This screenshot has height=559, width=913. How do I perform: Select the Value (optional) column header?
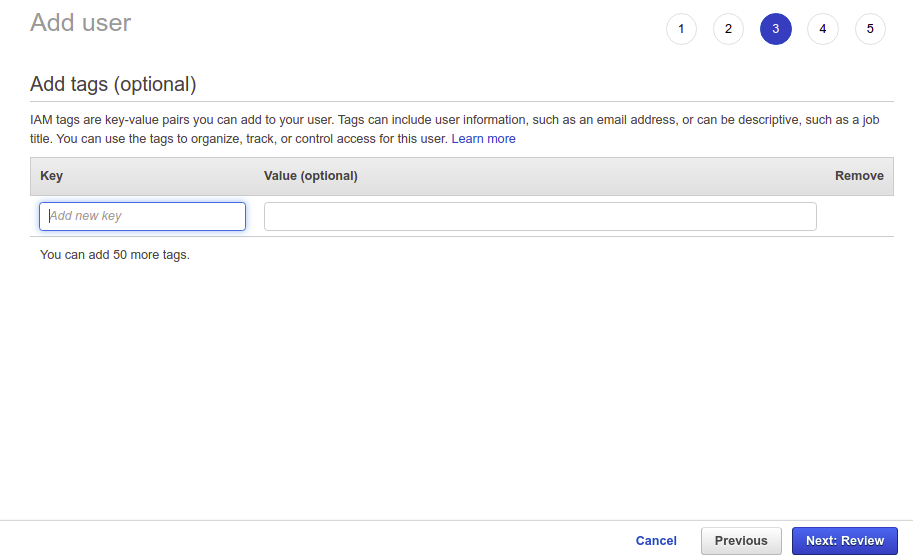311,176
